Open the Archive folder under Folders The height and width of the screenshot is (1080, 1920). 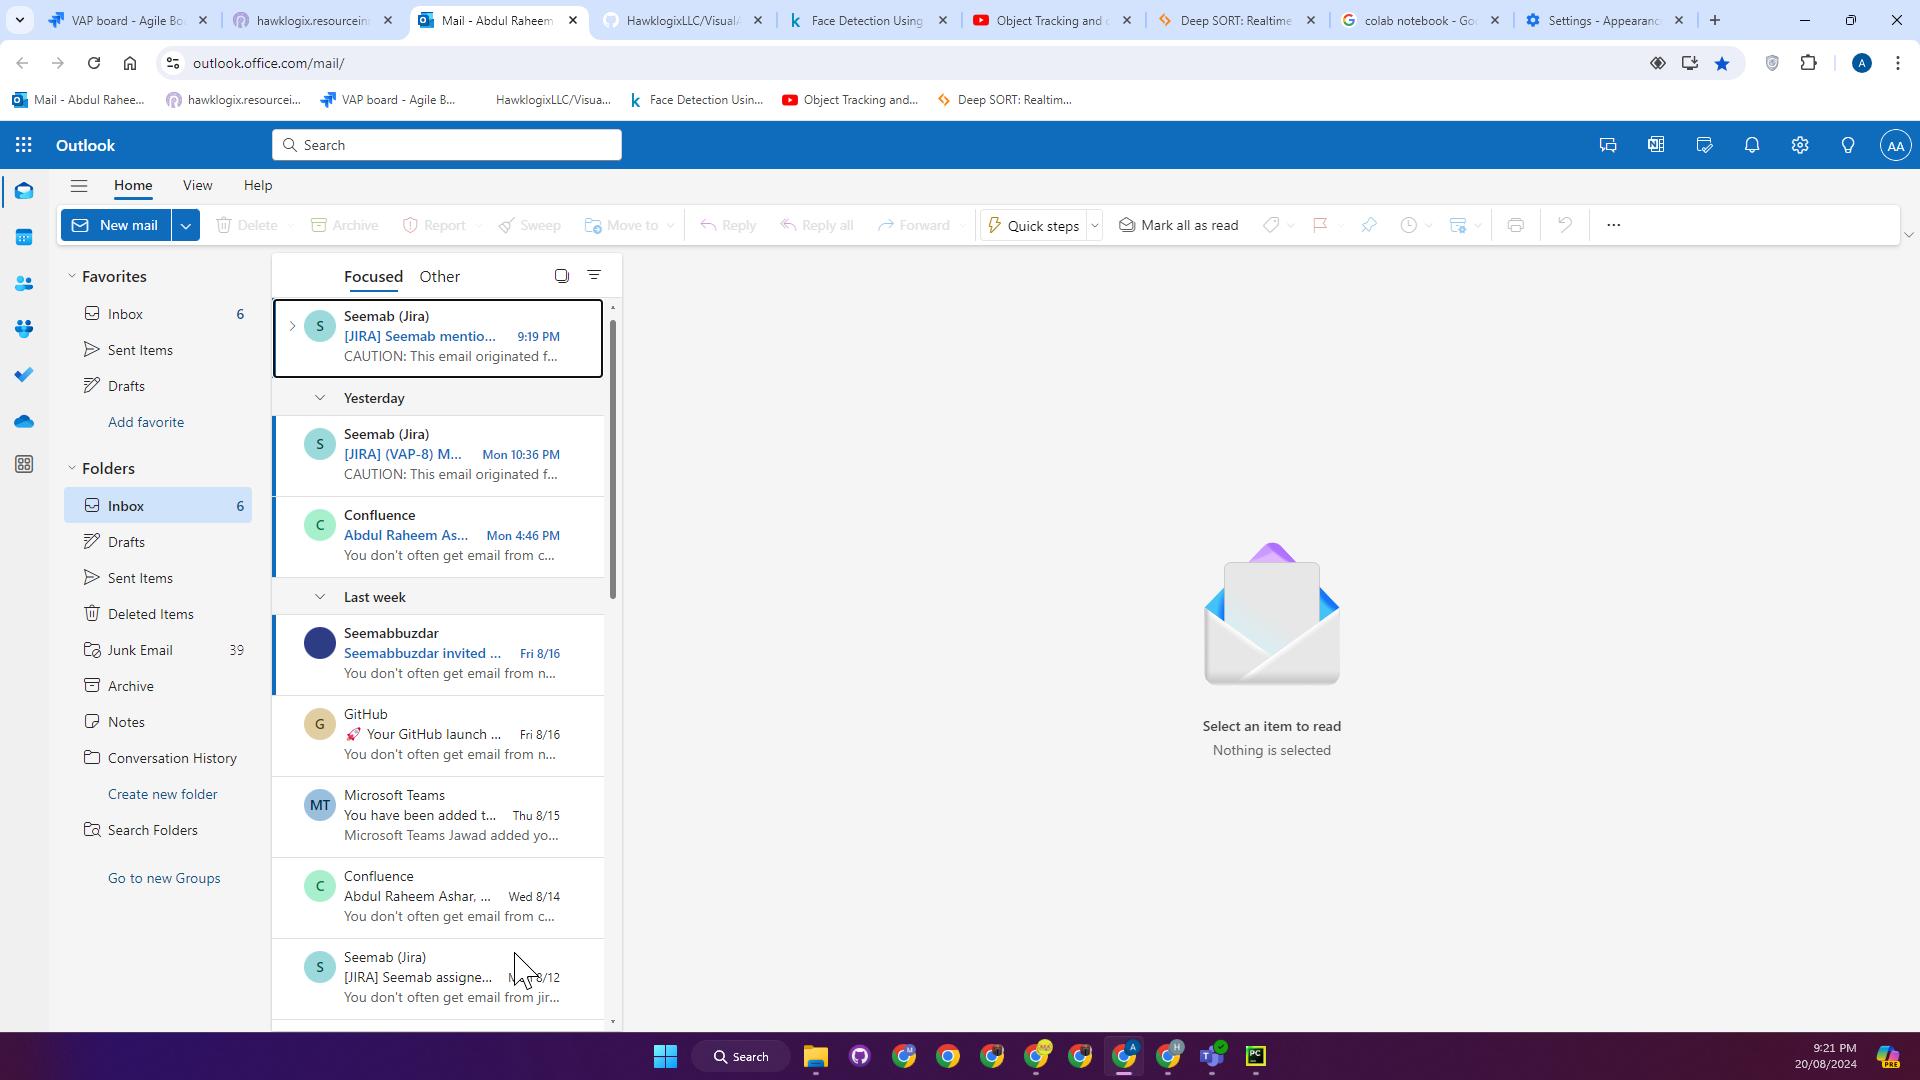pyautogui.click(x=158, y=686)
